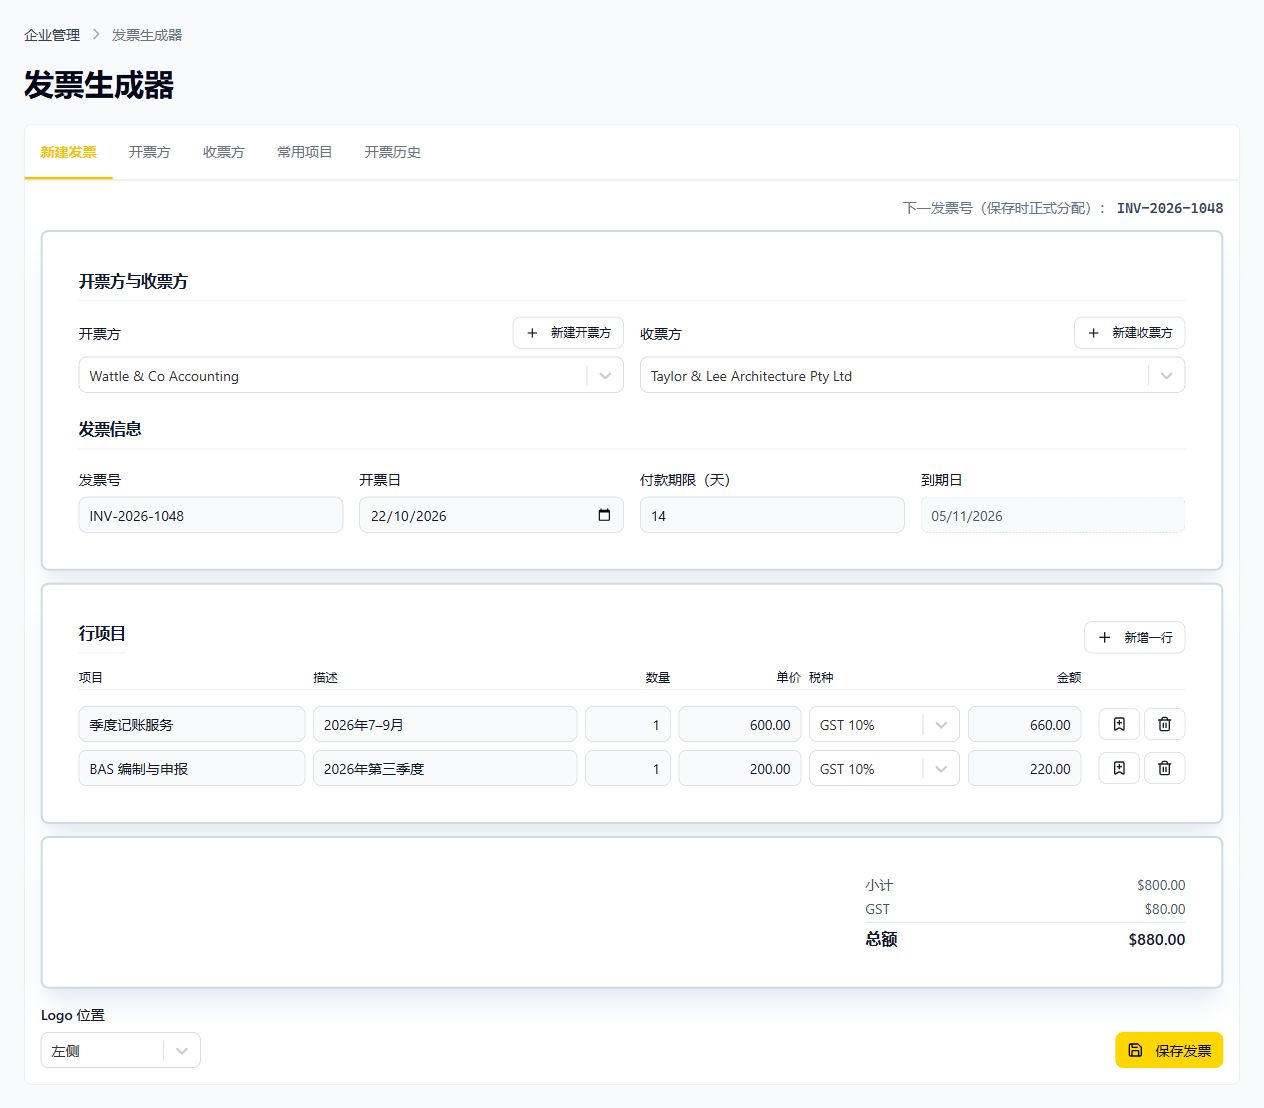
Task: Click the 新建开票方 button
Action: tap(568, 332)
